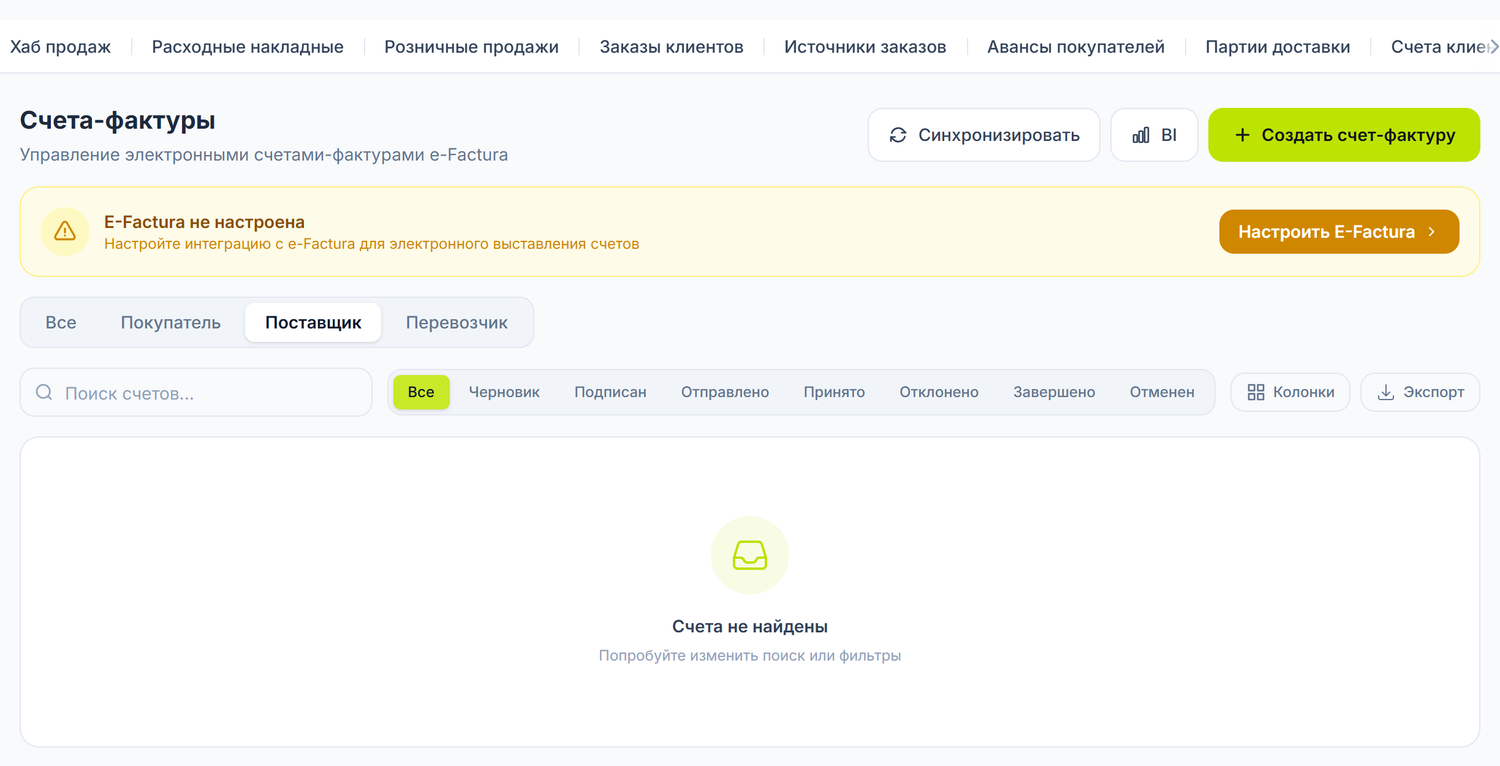Click the Экспорт button
This screenshot has width=1500, height=766.
tap(1420, 392)
